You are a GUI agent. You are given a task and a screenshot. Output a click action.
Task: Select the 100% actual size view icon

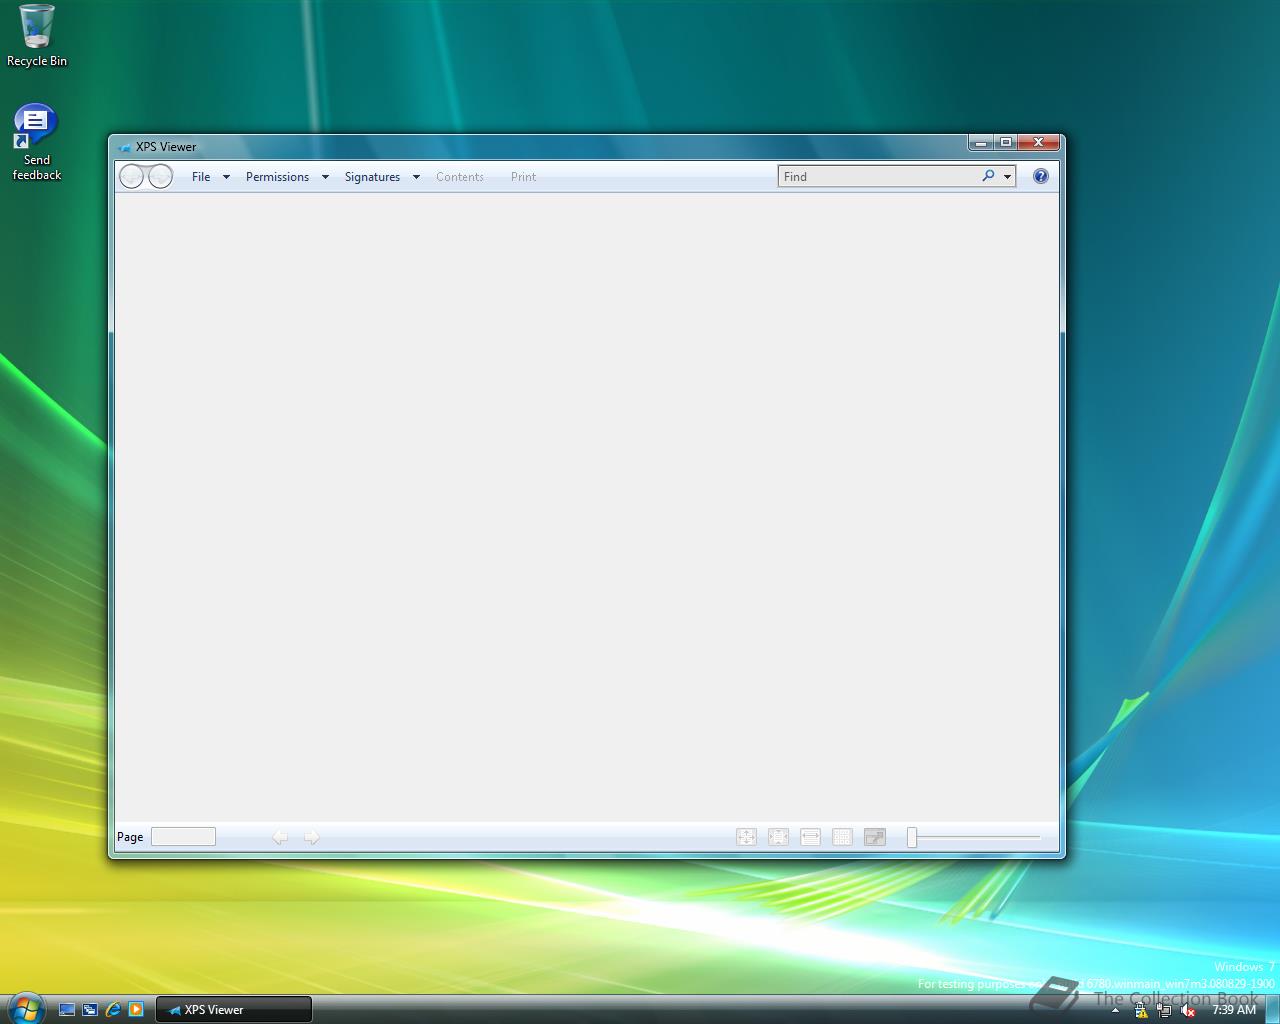[746, 837]
